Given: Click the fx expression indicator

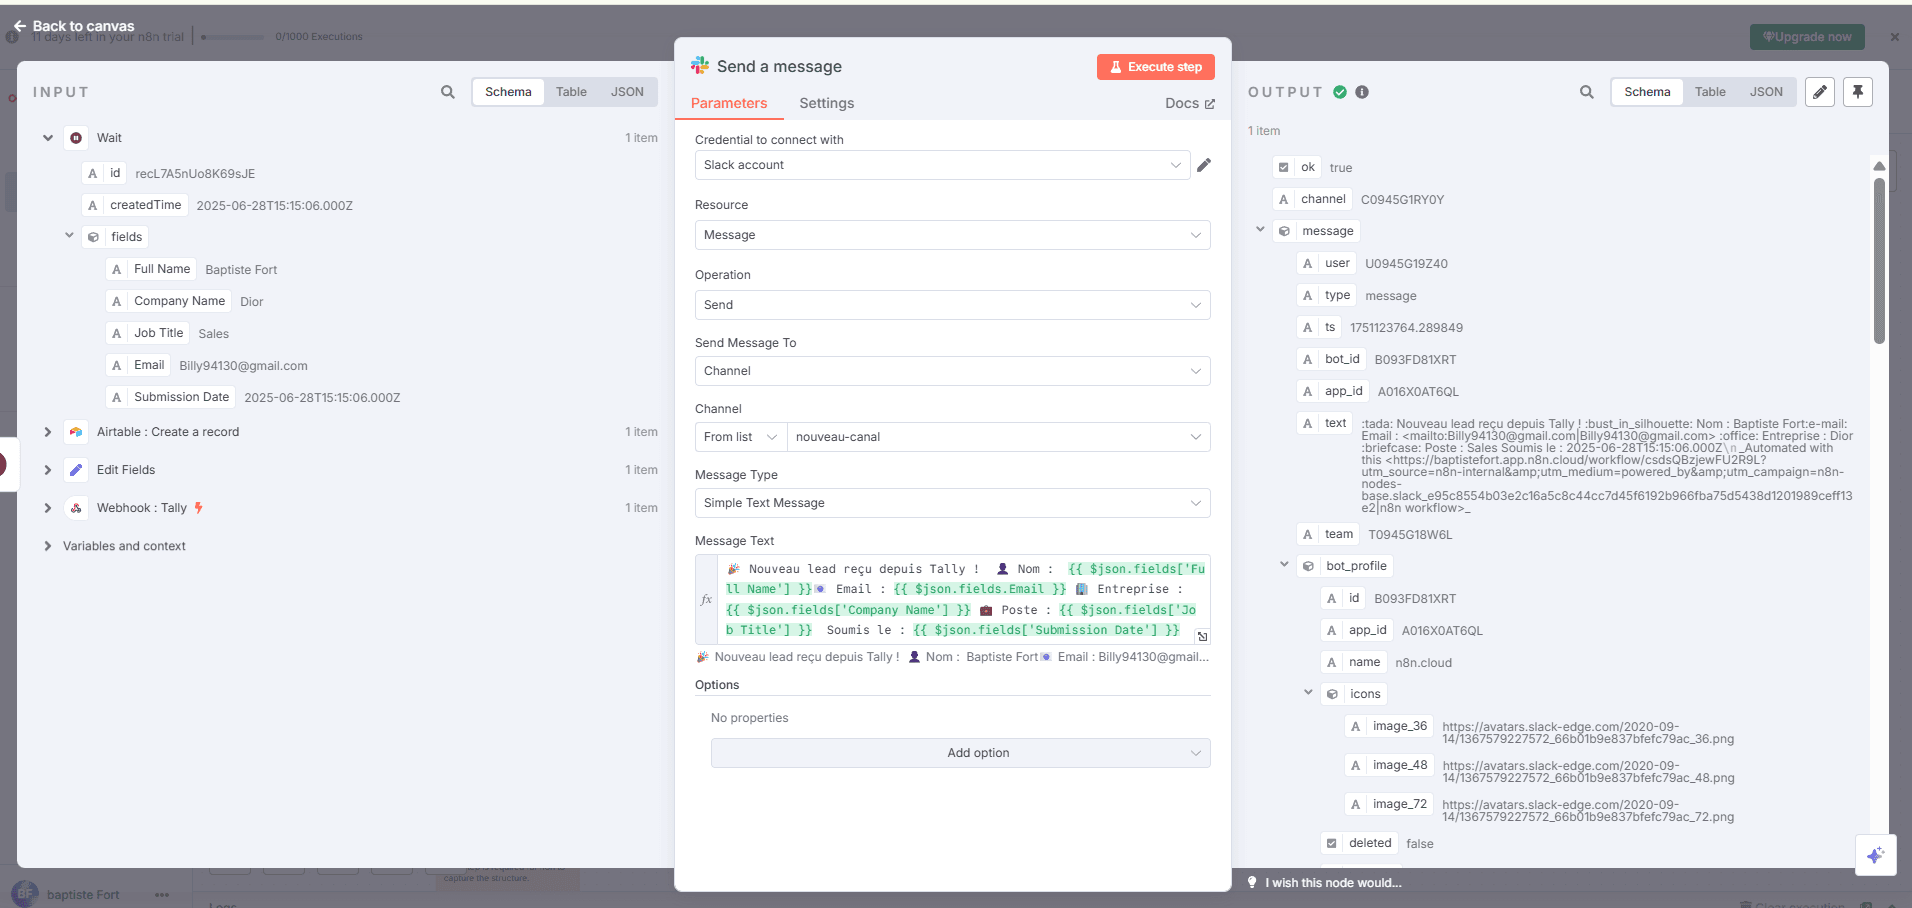Looking at the screenshot, I should coord(706,599).
